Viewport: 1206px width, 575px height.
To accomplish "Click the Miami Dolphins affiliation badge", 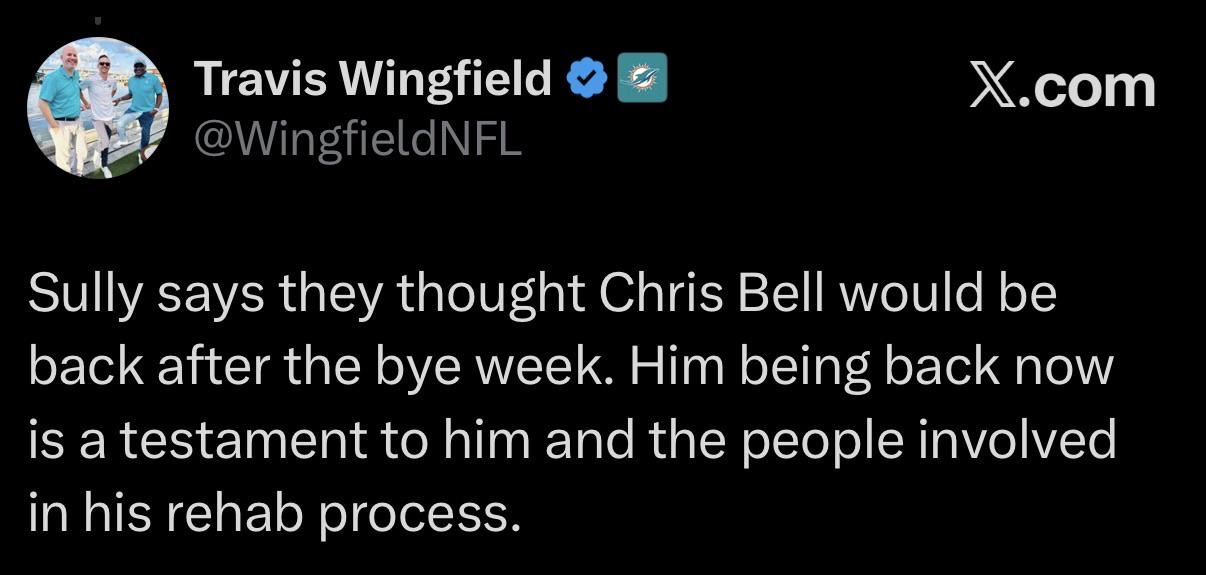I will [x=642, y=80].
